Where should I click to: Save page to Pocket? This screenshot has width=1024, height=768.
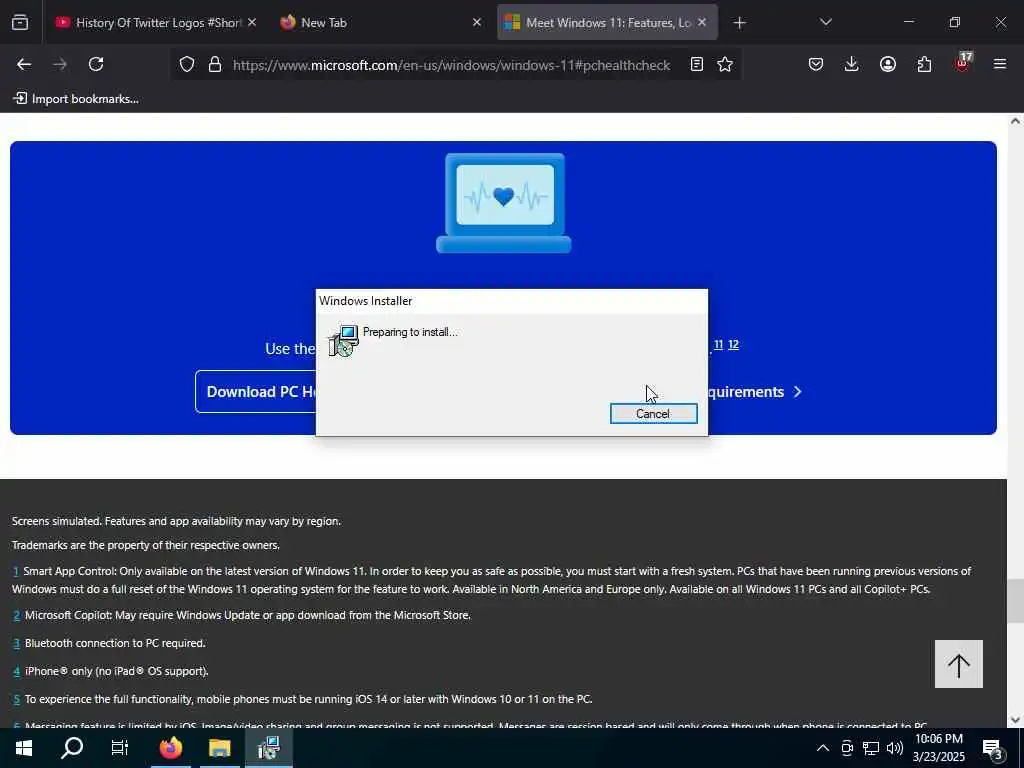point(816,64)
